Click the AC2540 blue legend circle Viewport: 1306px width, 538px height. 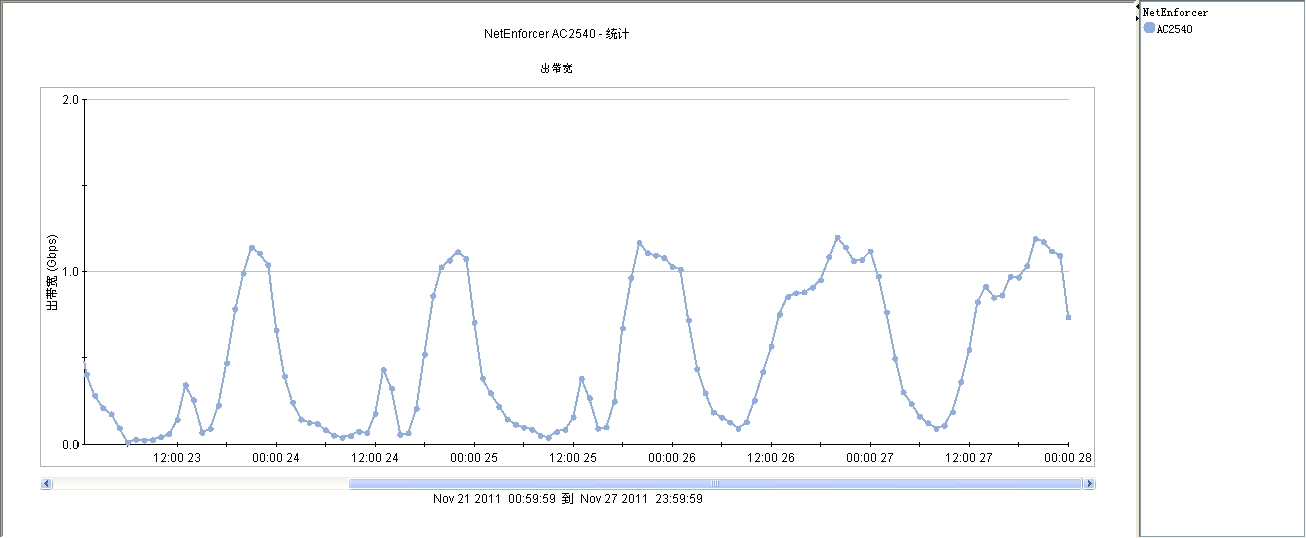(x=1149, y=28)
